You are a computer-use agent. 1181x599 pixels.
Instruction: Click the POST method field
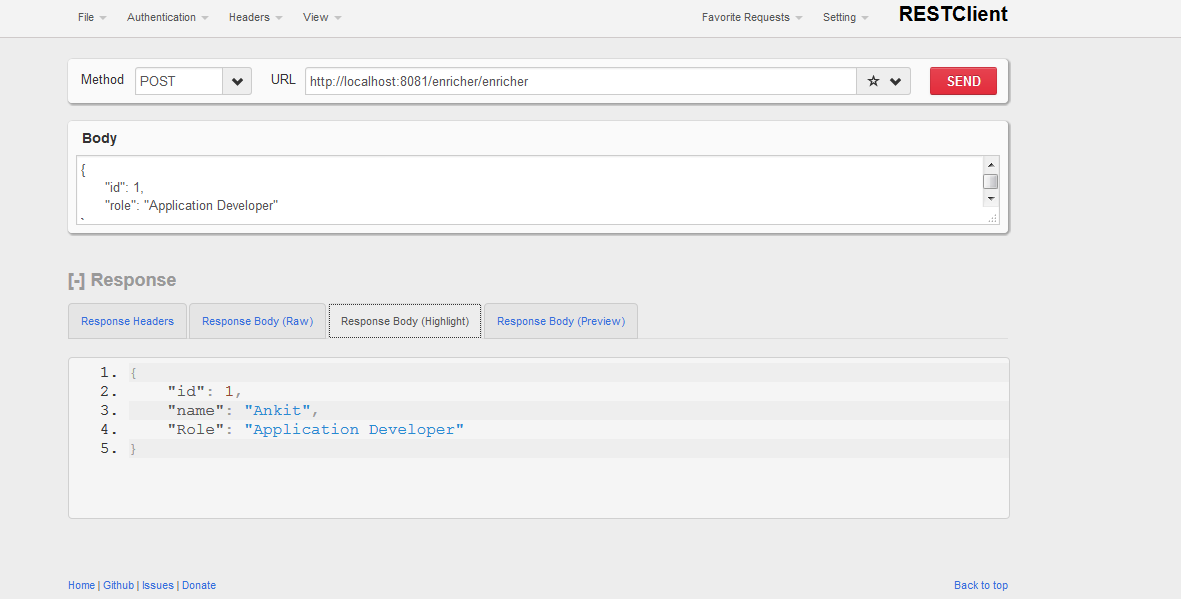(x=179, y=81)
